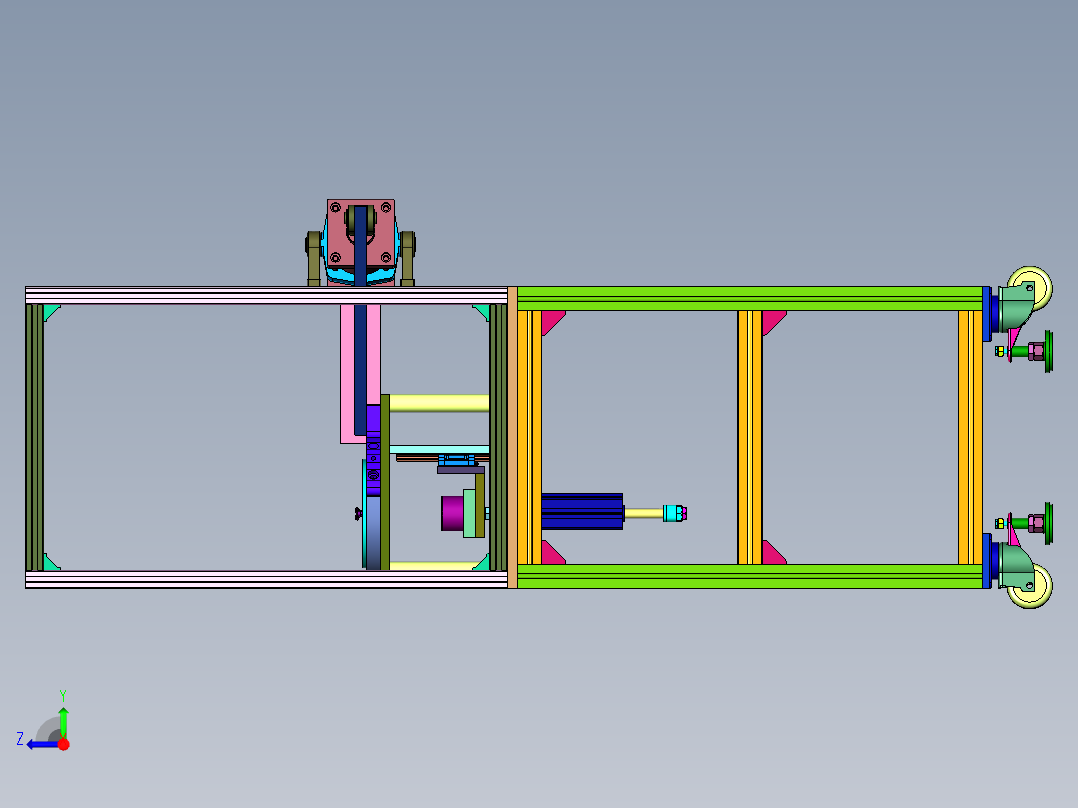Select the far-left olive vertical profile
The width and height of the screenshot is (1078, 808).
pos(34,437)
